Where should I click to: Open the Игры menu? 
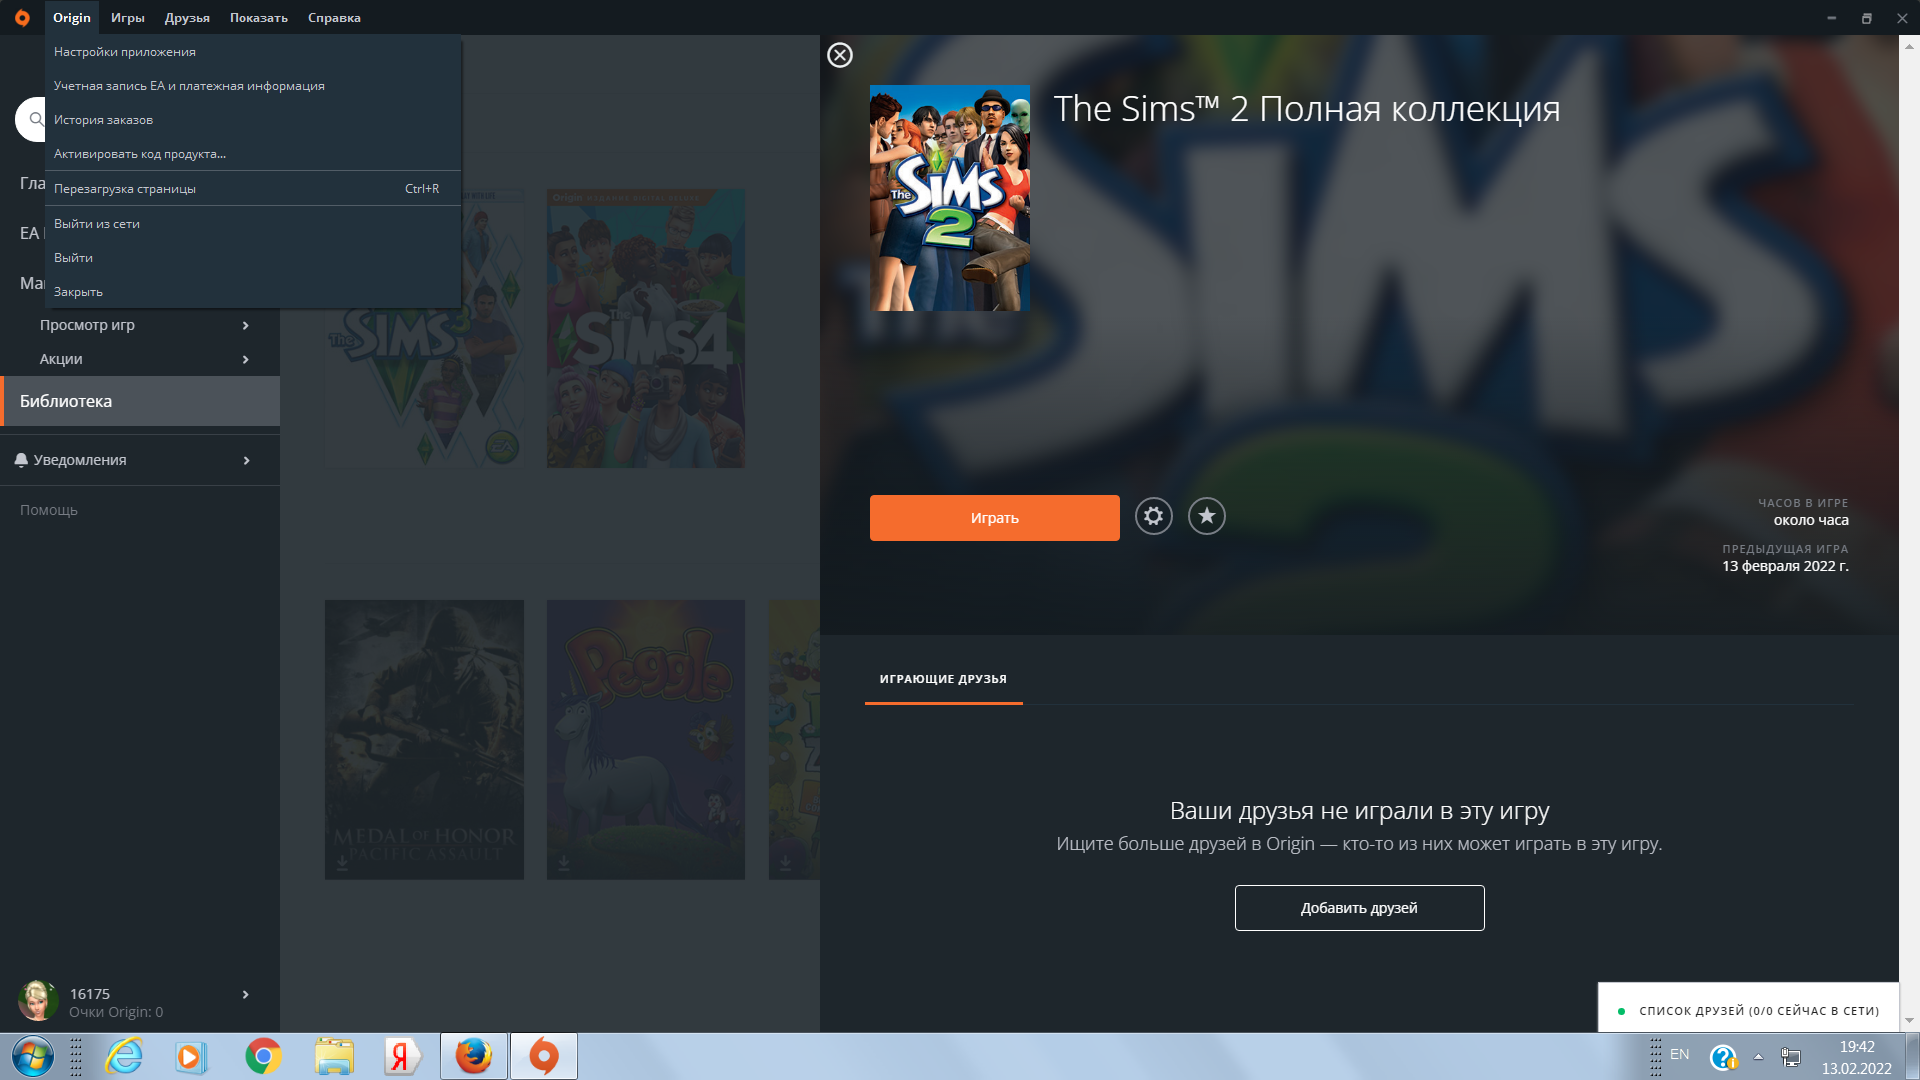(x=128, y=18)
